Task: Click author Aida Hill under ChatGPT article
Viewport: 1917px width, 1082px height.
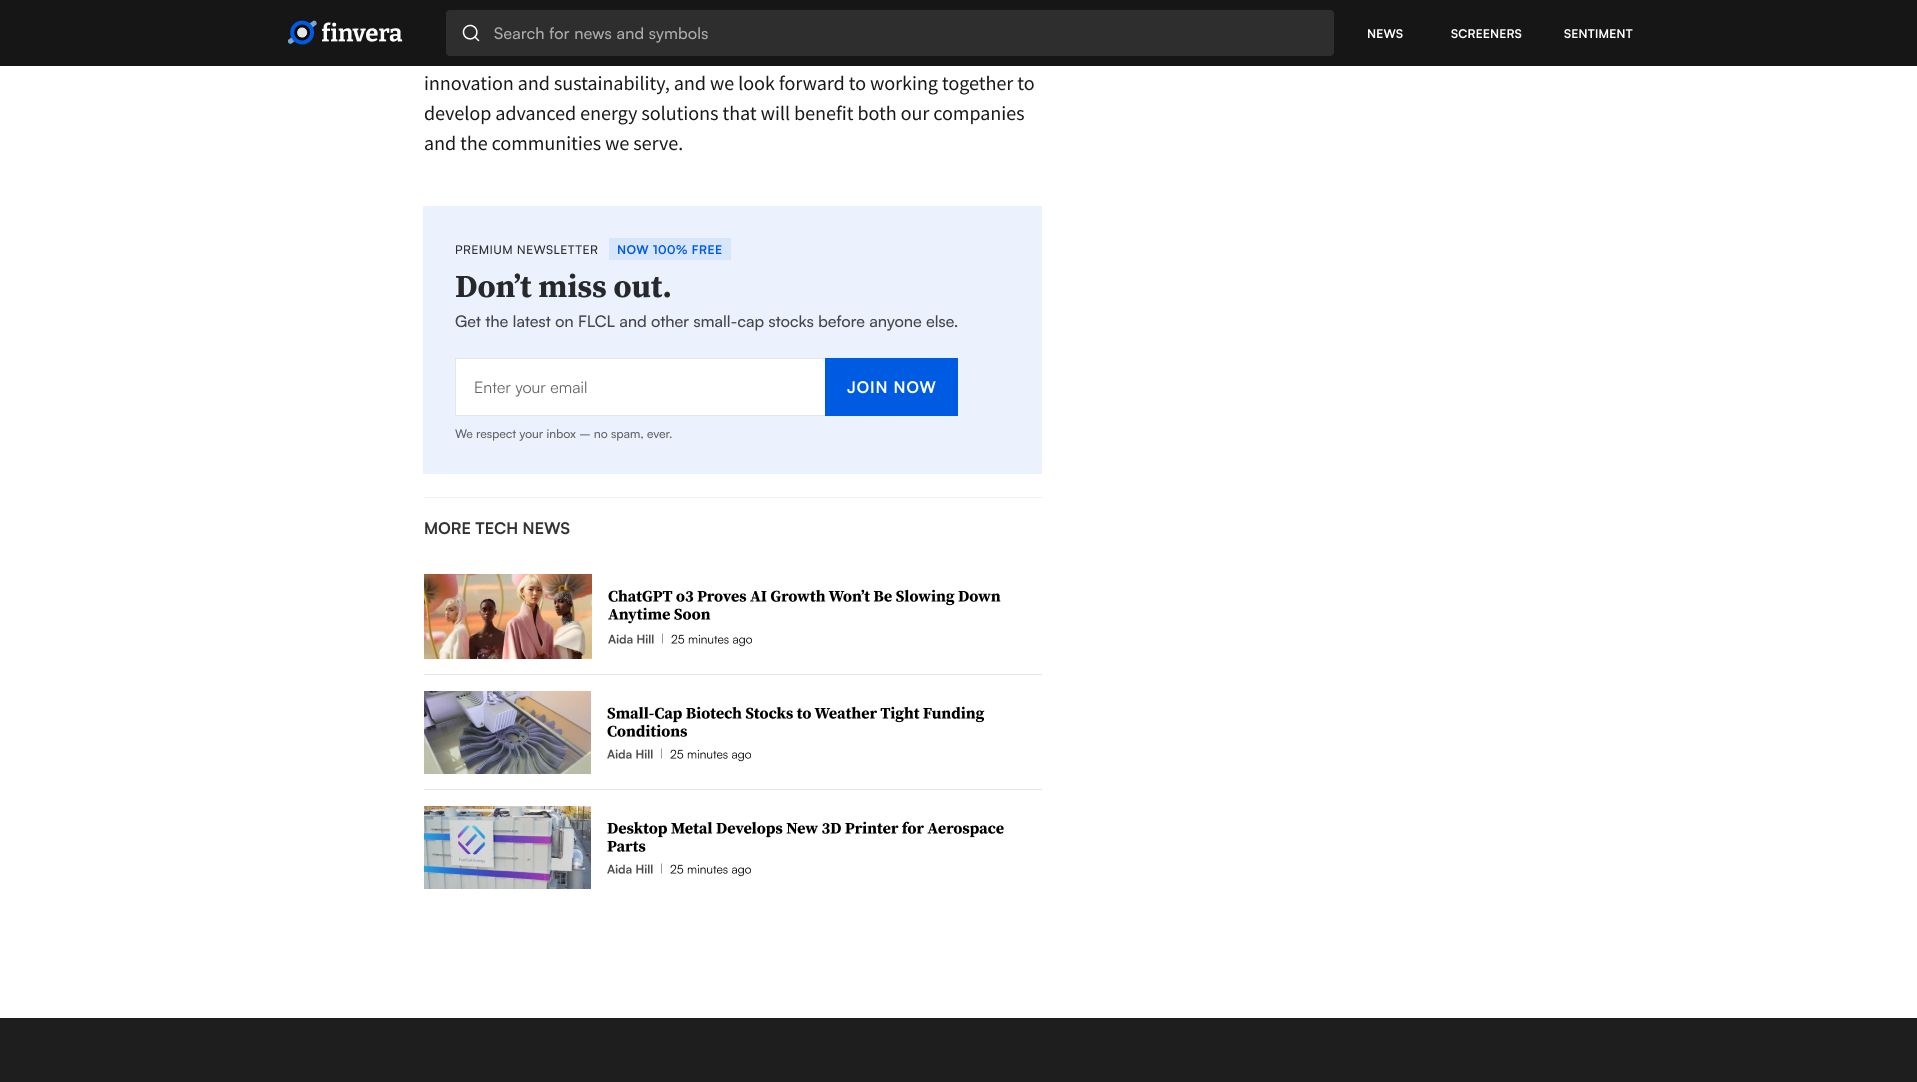Action: tap(631, 639)
